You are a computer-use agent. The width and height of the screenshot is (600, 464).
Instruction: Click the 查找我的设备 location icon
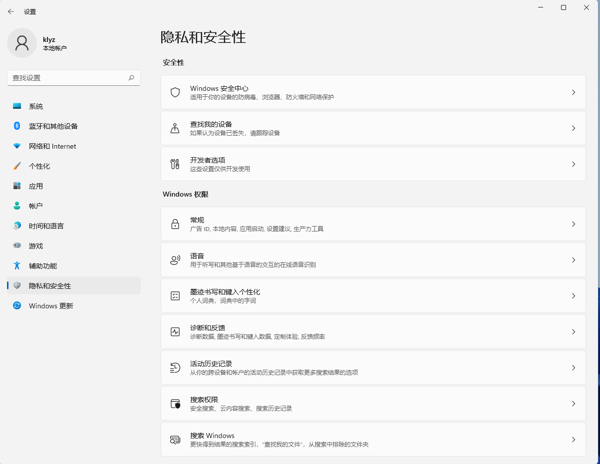175,128
